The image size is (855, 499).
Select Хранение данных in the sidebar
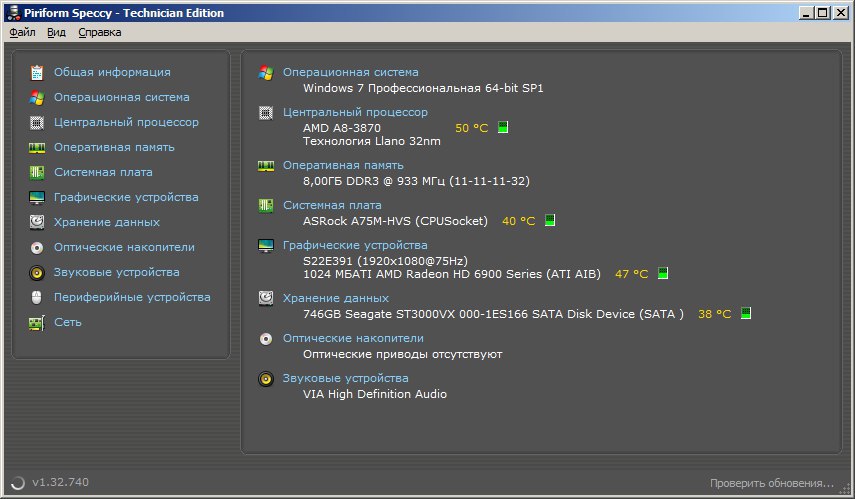click(106, 223)
